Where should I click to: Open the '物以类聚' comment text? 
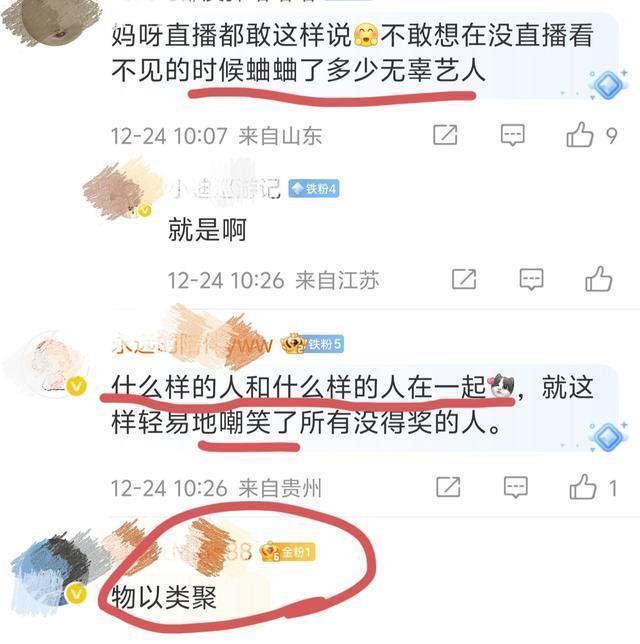pyautogui.click(x=164, y=598)
